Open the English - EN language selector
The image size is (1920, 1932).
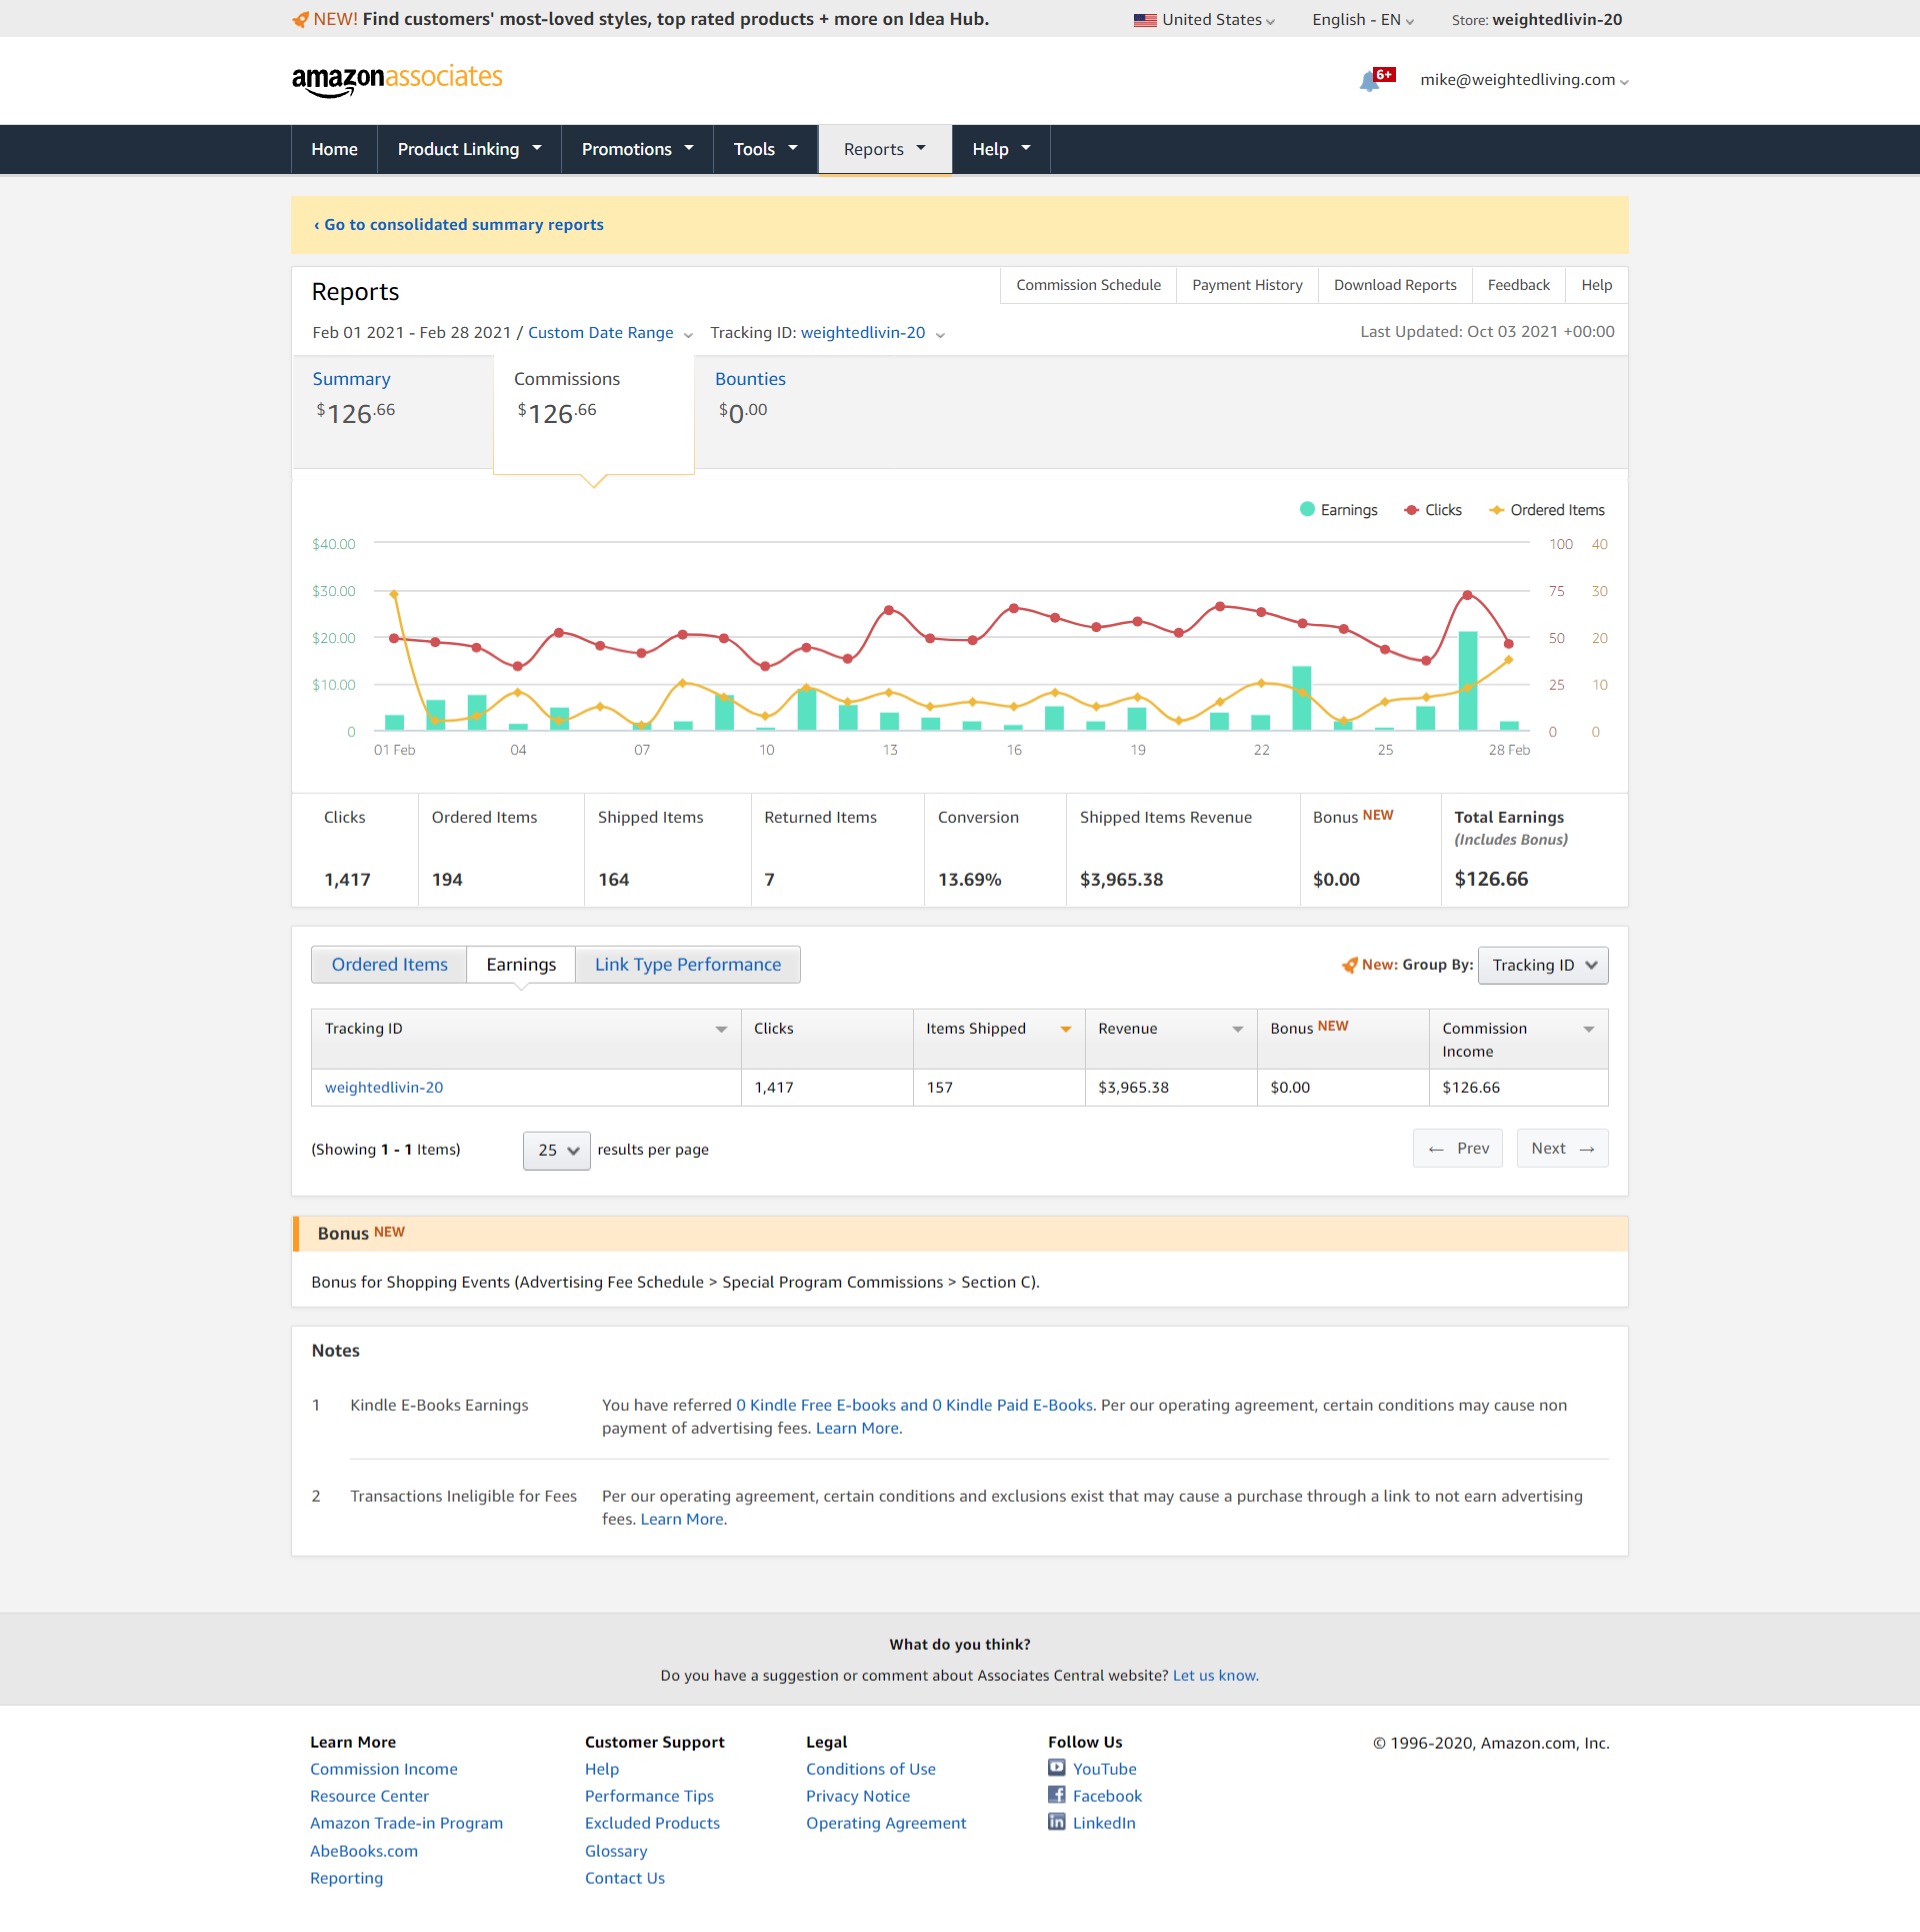pos(1362,20)
